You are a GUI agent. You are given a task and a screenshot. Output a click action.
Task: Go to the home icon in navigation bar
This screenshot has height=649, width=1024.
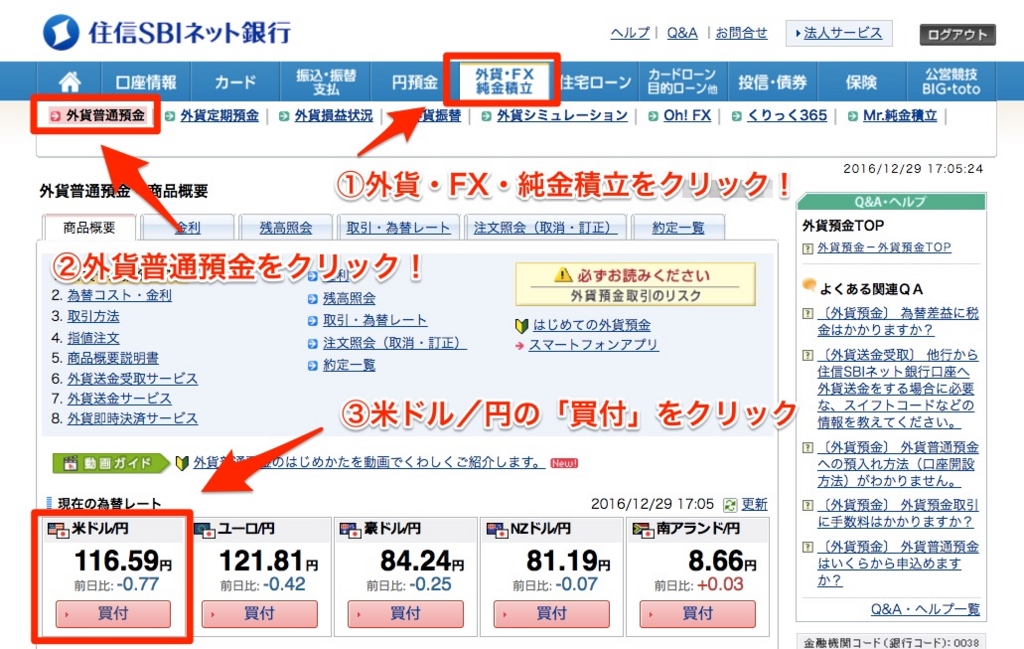click(x=69, y=82)
